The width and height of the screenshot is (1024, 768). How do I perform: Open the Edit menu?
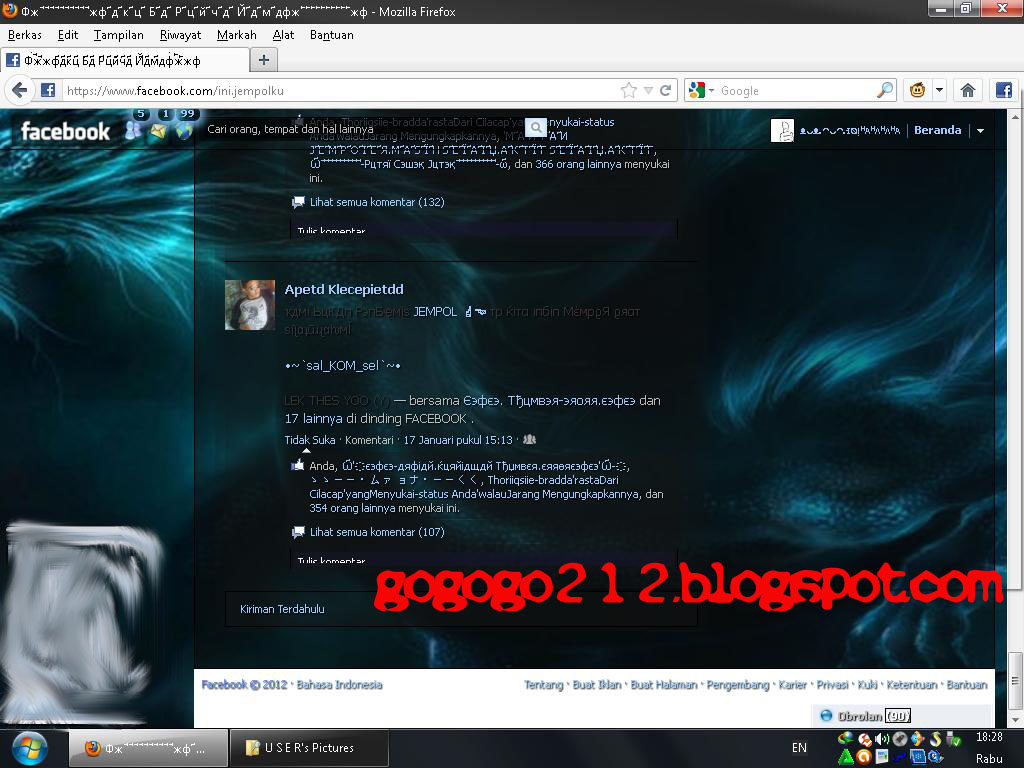pyautogui.click(x=68, y=35)
